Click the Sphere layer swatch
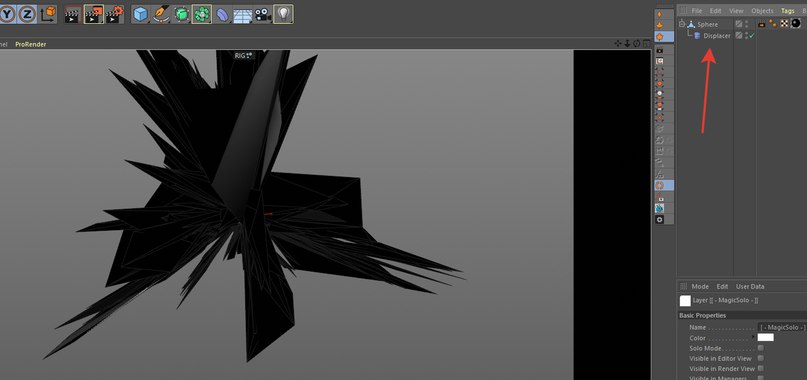This screenshot has width=807, height=380. coord(739,24)
